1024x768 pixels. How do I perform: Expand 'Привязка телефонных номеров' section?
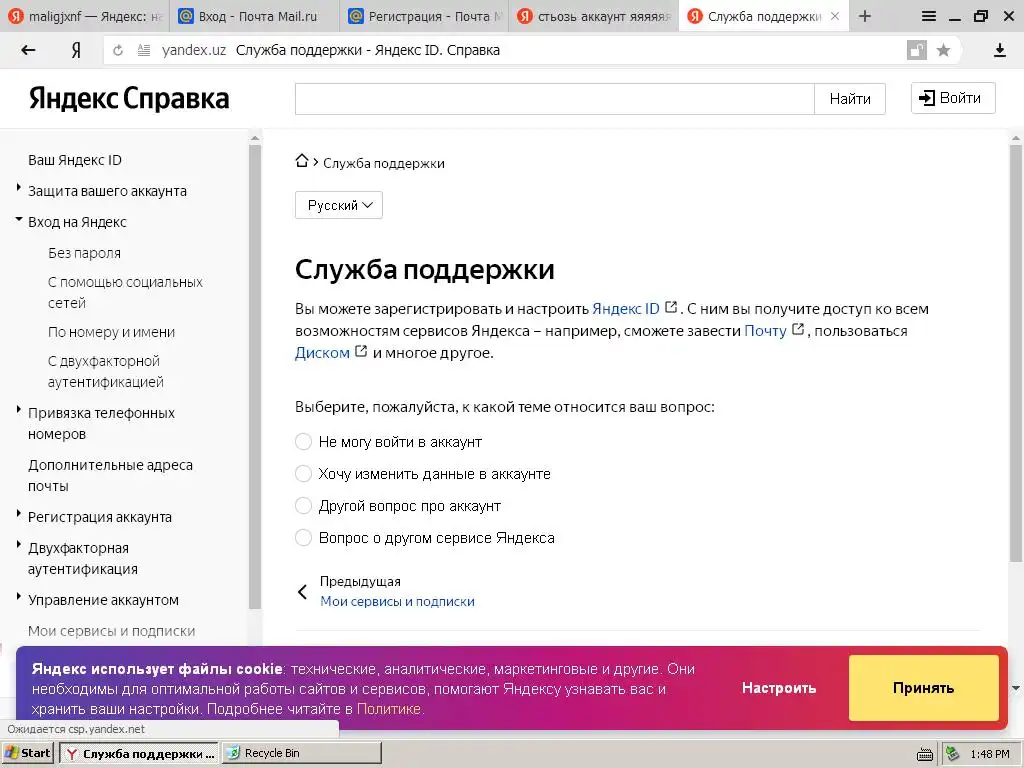[18, 410]
